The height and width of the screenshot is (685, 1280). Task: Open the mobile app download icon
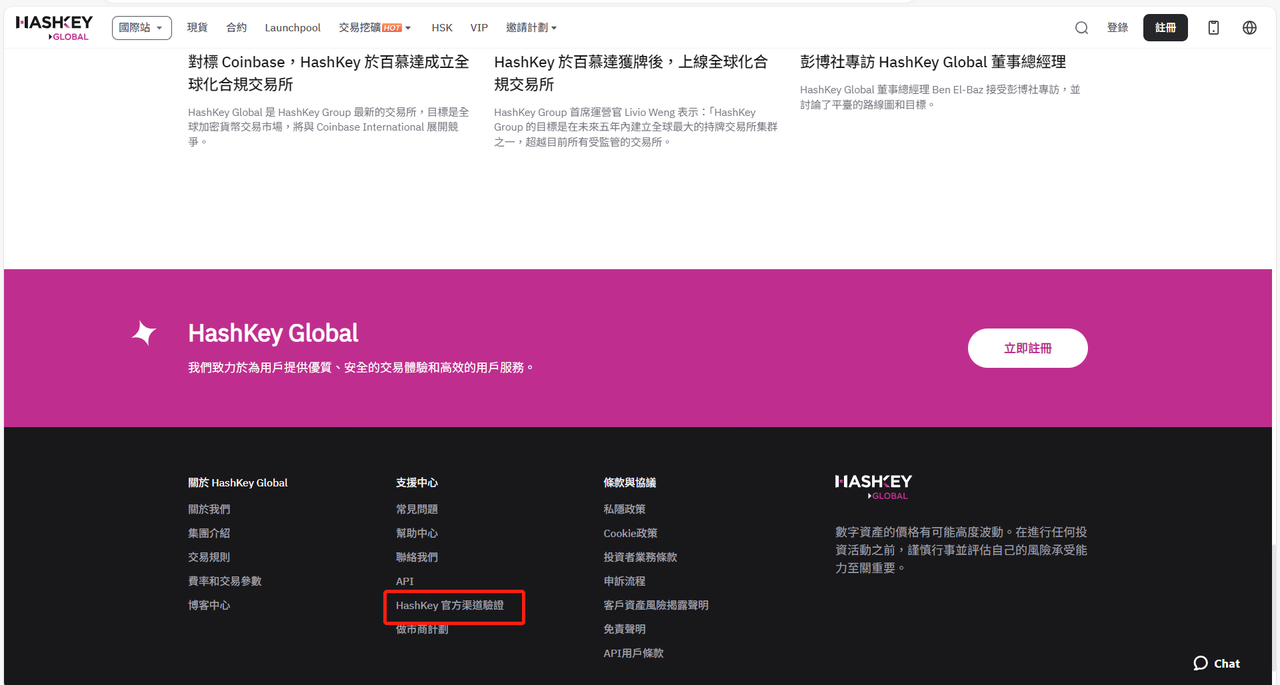(1213, 28)
